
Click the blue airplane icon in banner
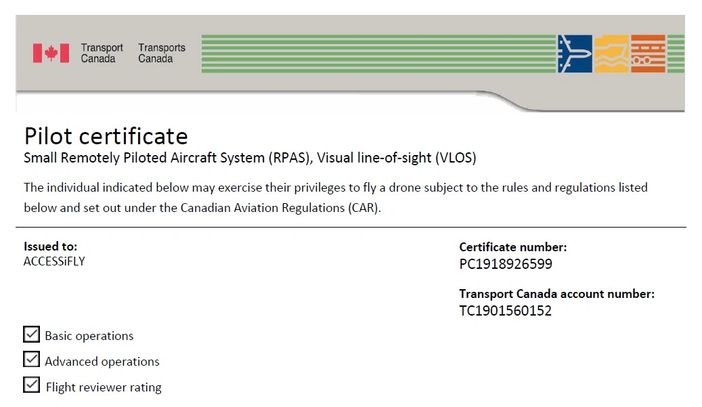click(x=574, y=53)
